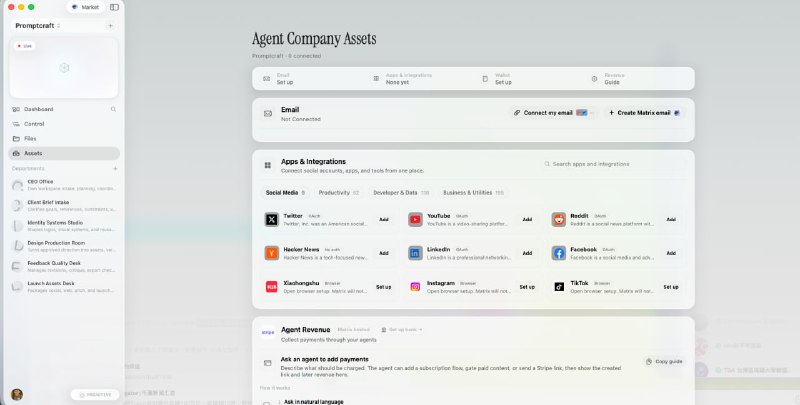Click the YouTube app icon

click(x=415, y=219)
